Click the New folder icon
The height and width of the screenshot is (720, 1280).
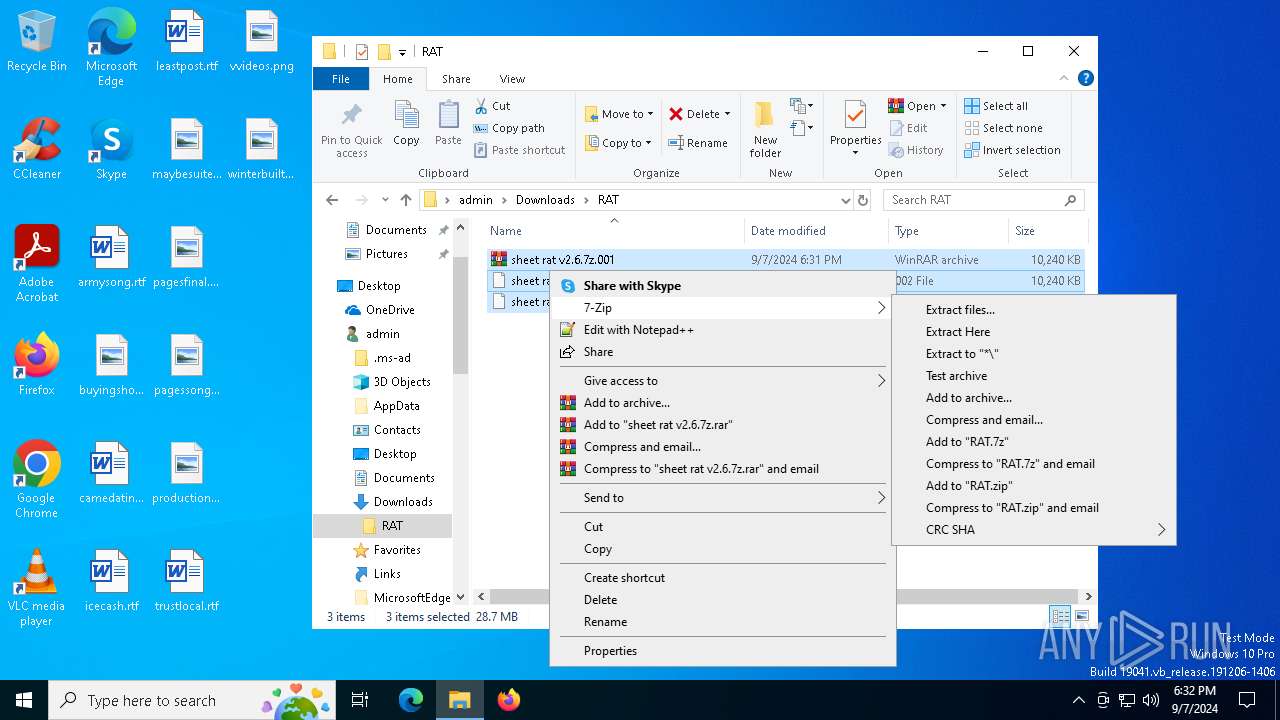pyautogui.click(x=765, y=128)
